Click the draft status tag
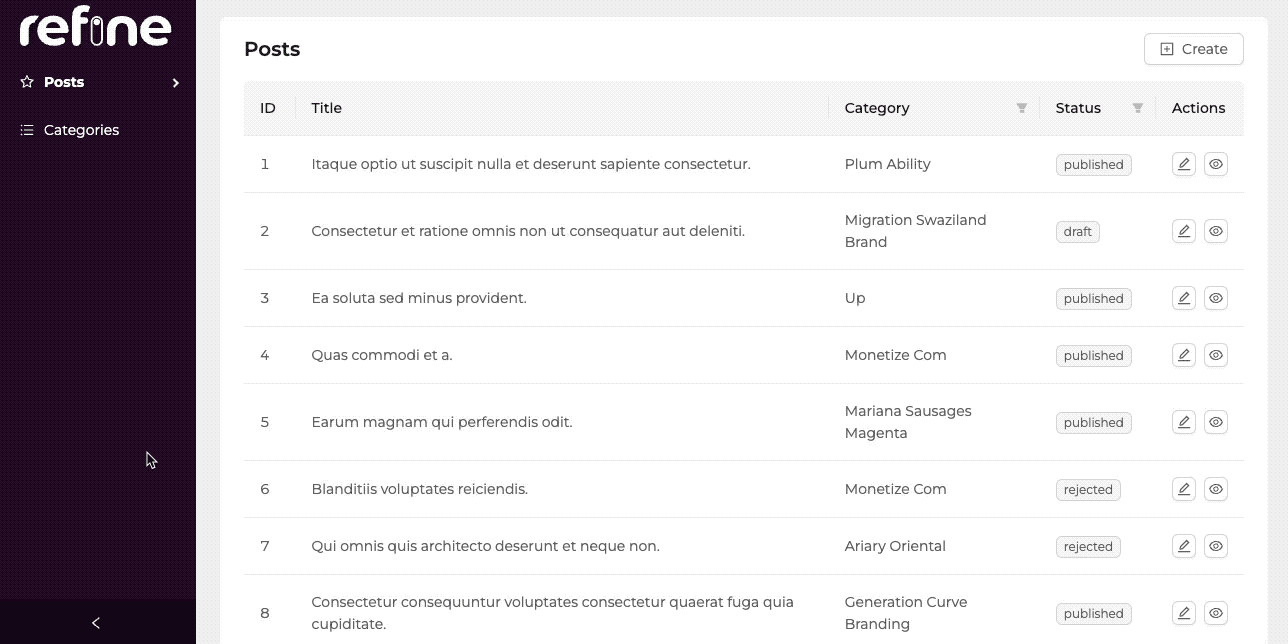 [1077, 232]
